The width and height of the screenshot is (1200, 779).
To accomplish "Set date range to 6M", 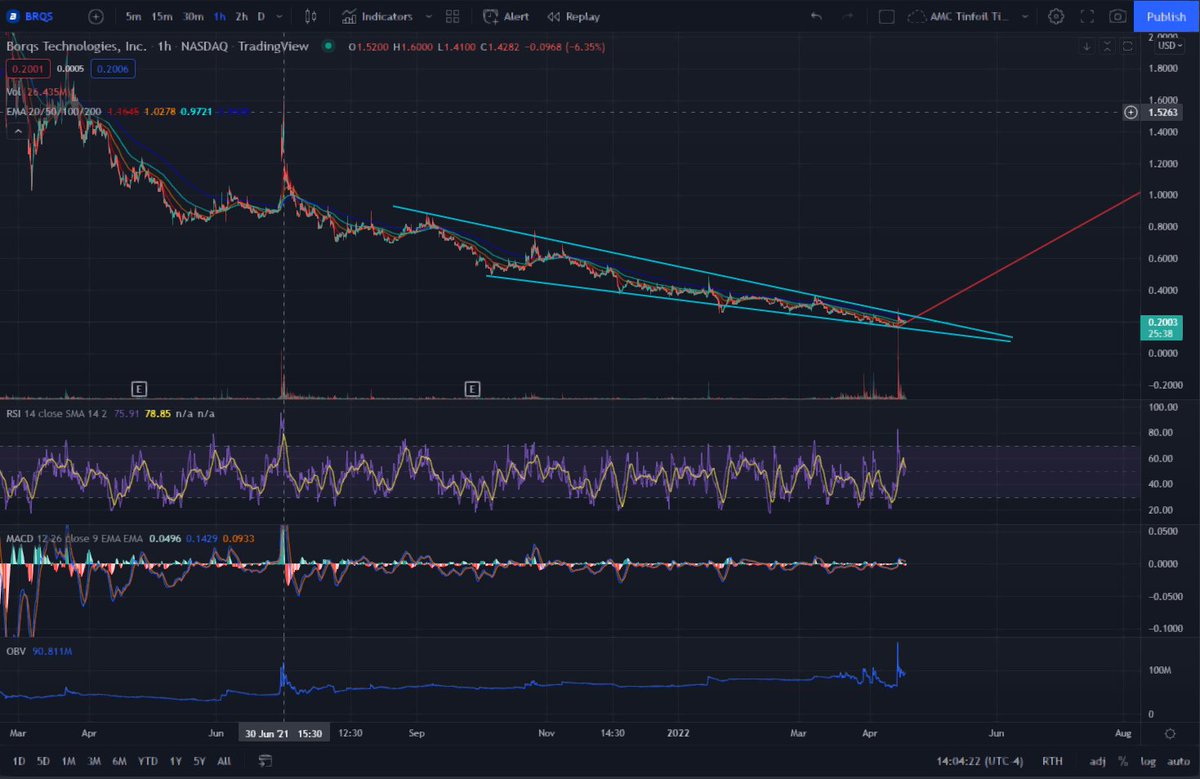I will coord(121,761).
